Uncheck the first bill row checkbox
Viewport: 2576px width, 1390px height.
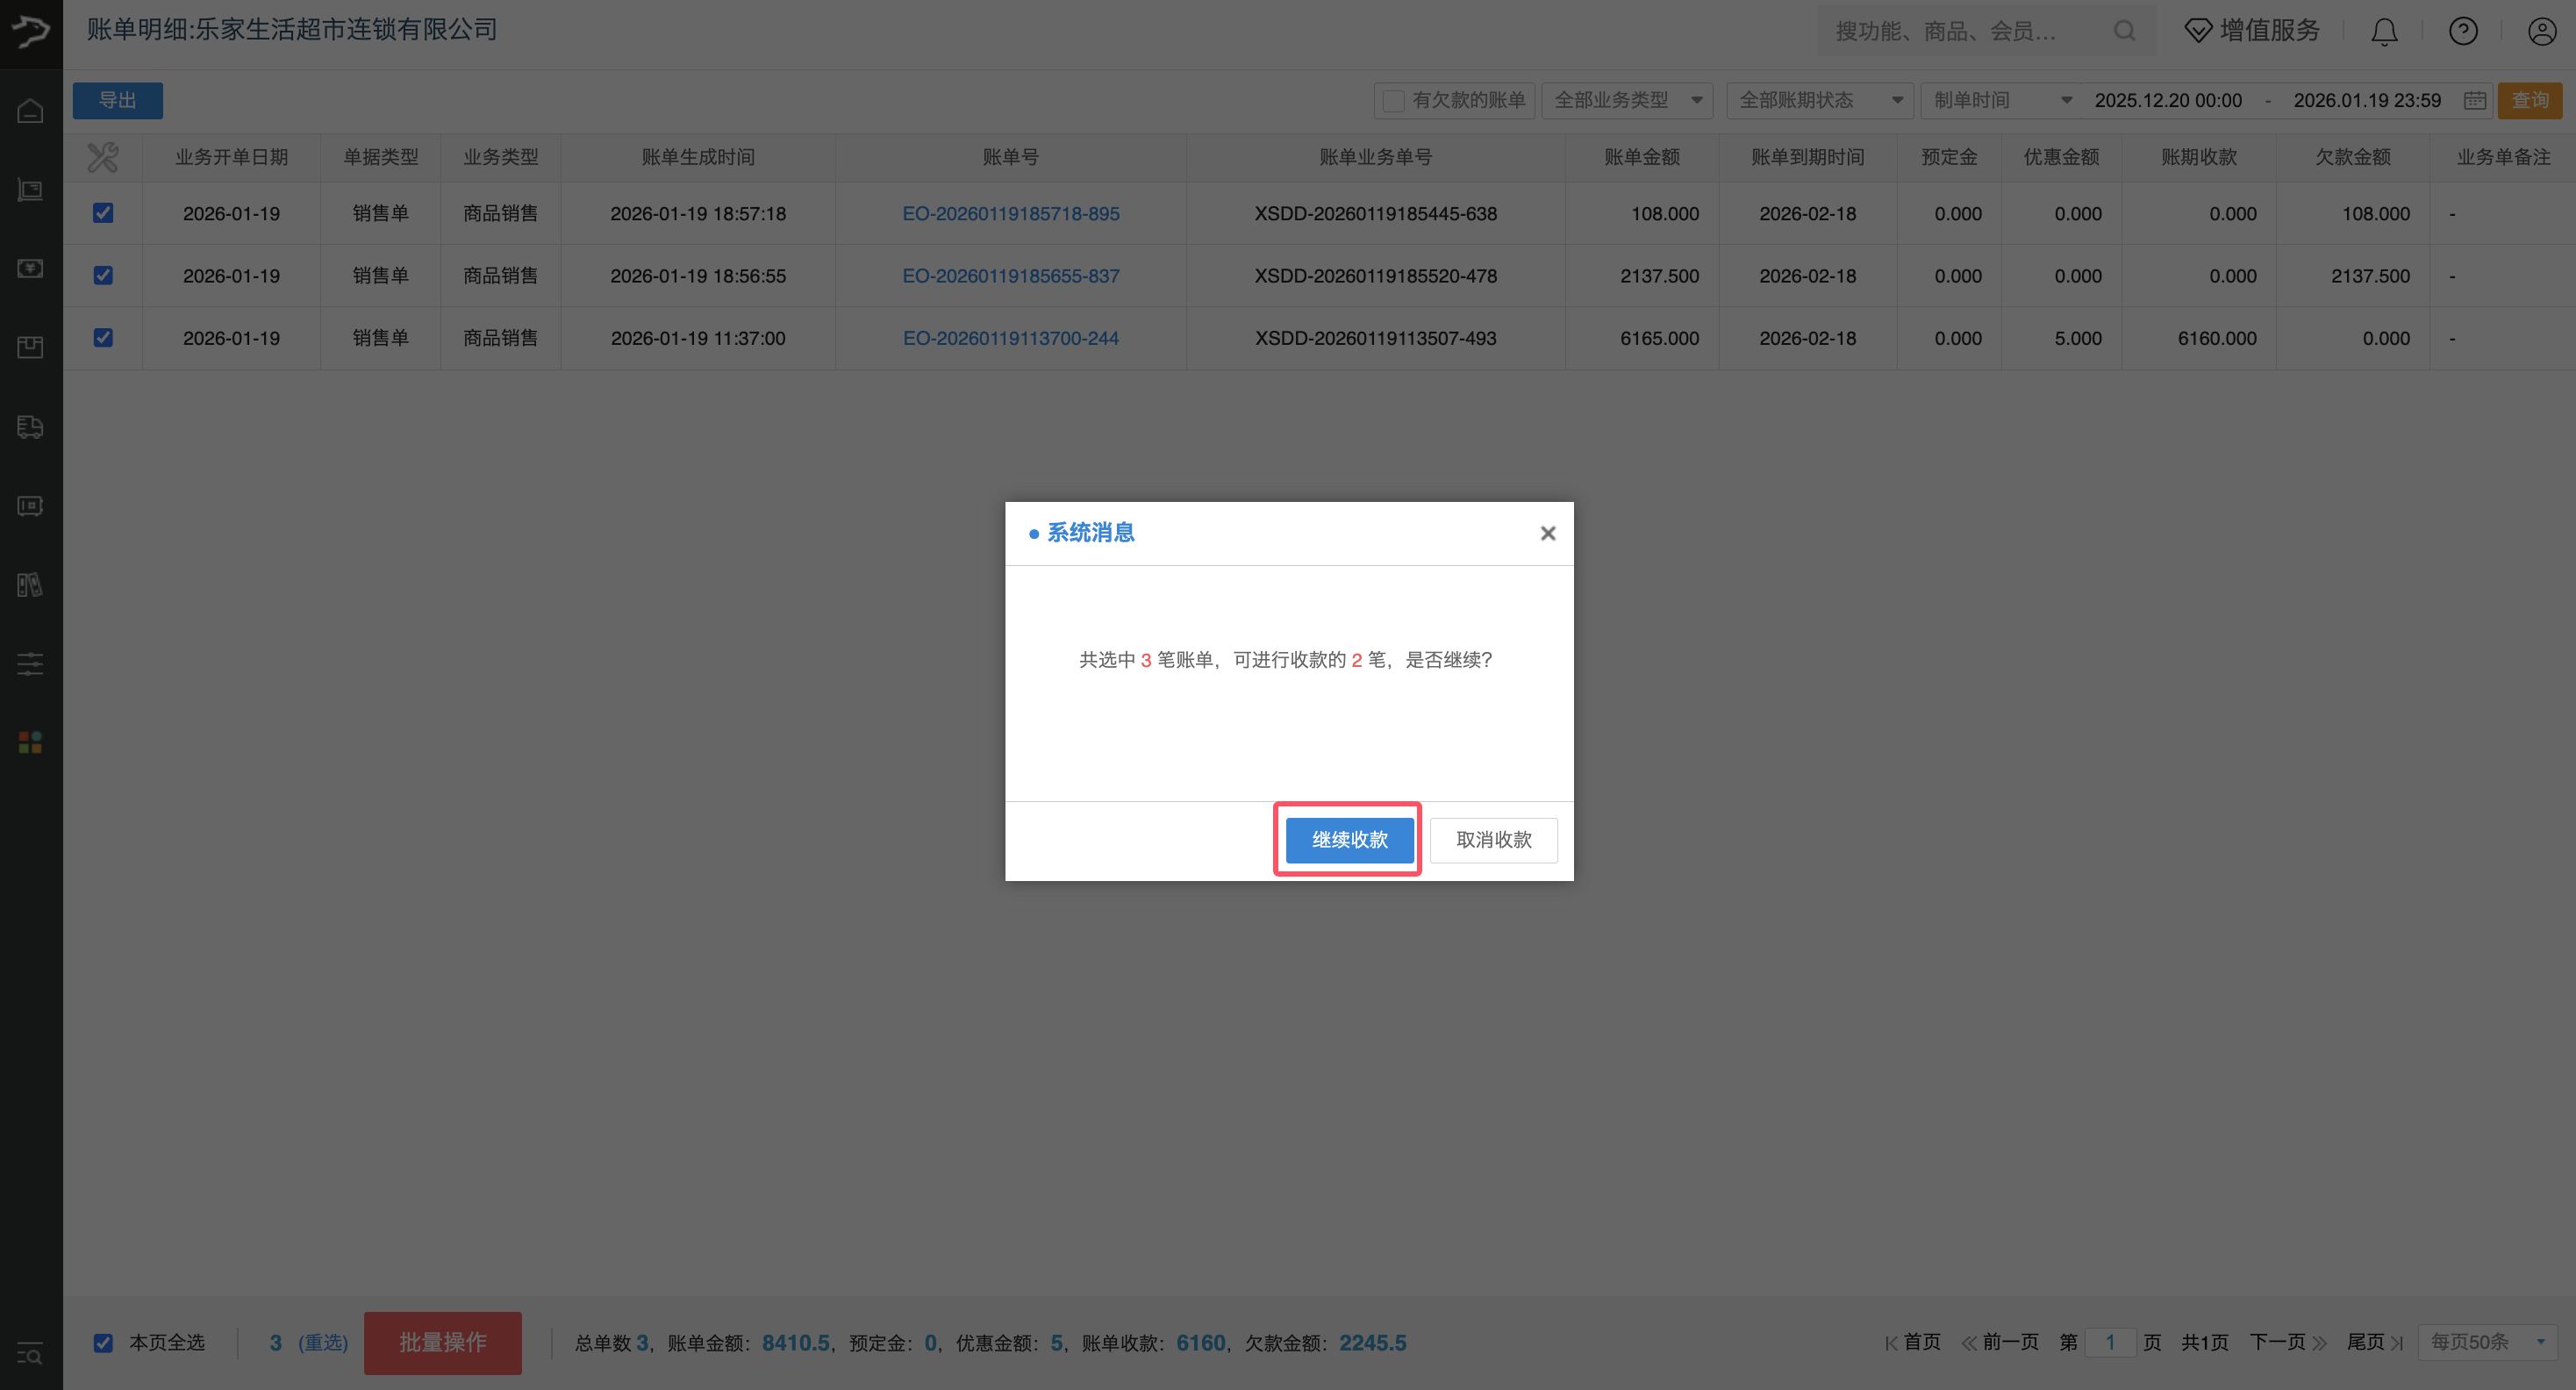[x=103, y=213]
